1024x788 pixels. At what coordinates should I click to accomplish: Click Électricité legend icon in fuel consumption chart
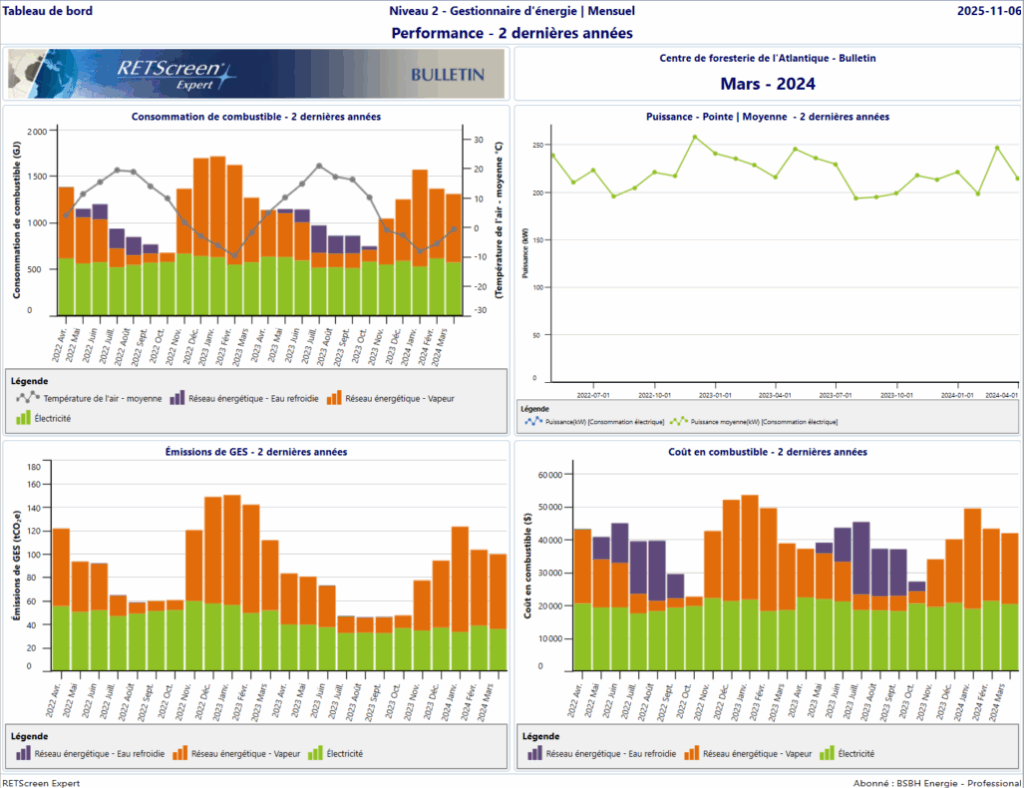click(x=22, y=418)
